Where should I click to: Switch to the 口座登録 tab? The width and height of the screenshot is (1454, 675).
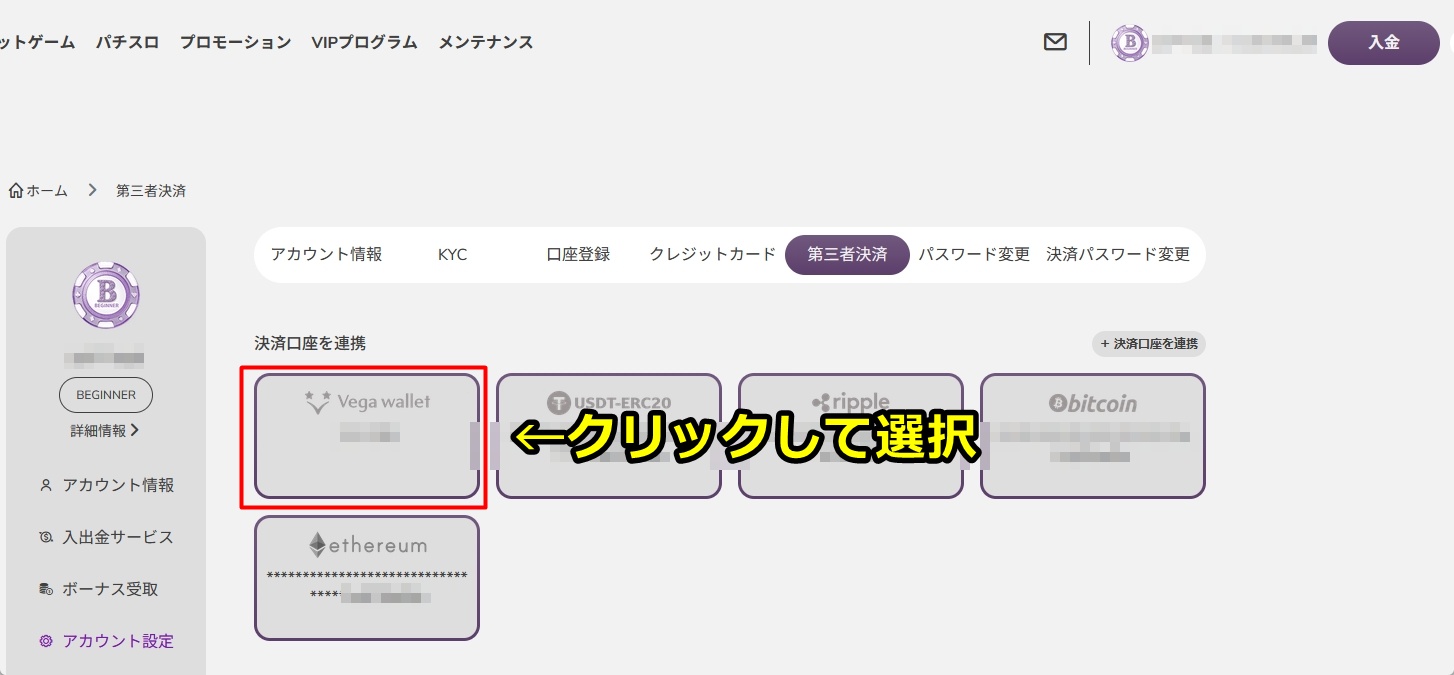[x=578, y=254]
